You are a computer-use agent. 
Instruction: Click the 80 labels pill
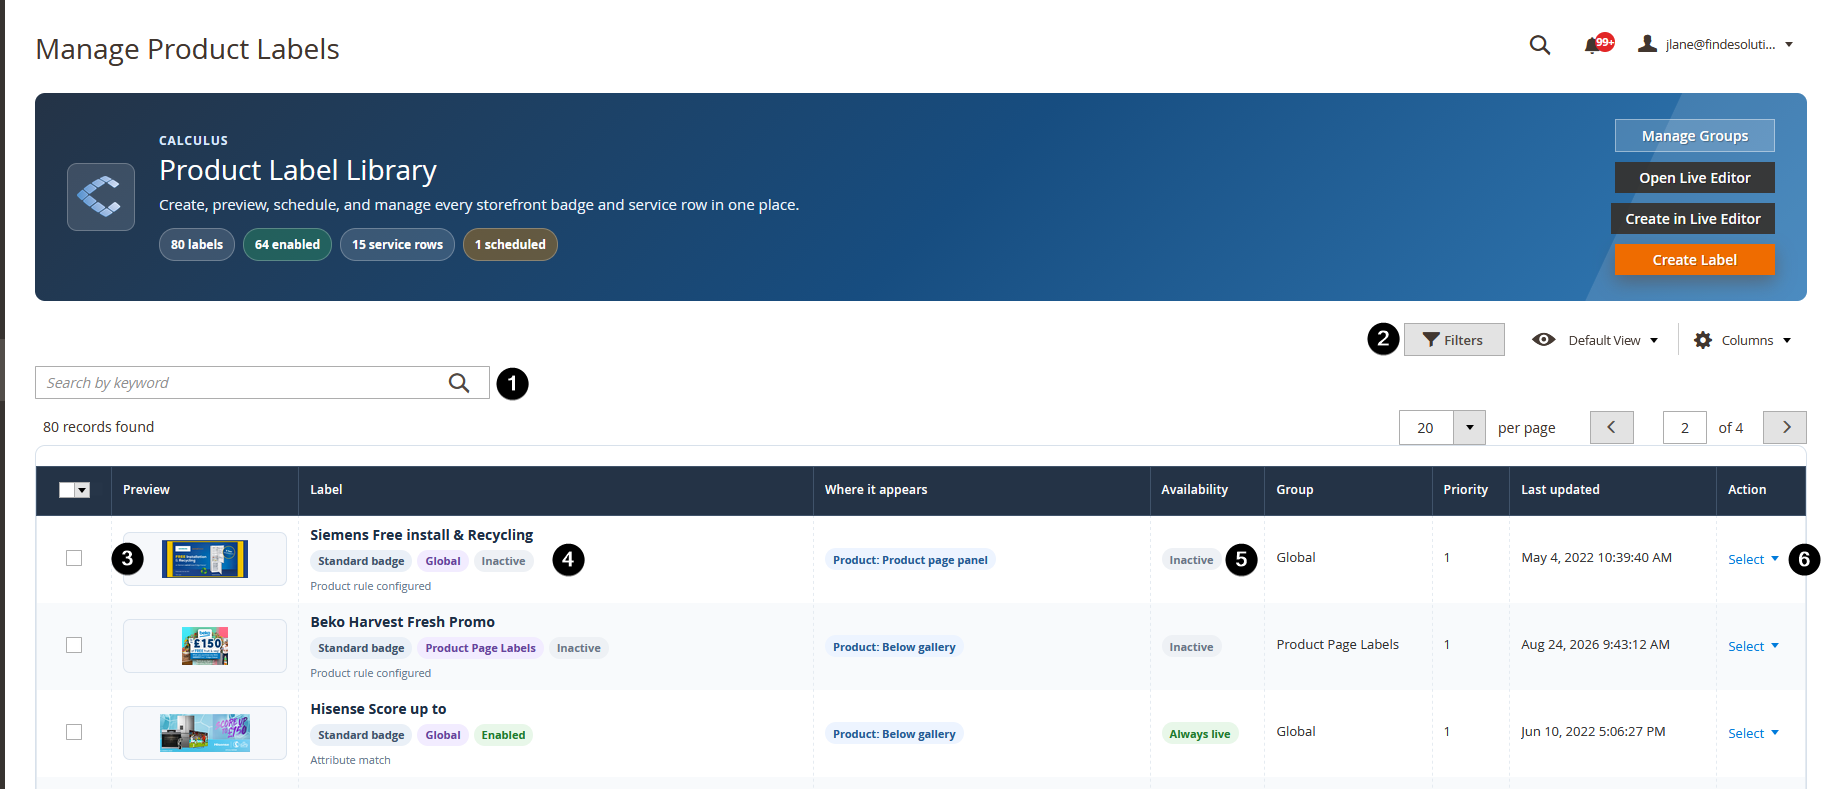pos(197,244)
